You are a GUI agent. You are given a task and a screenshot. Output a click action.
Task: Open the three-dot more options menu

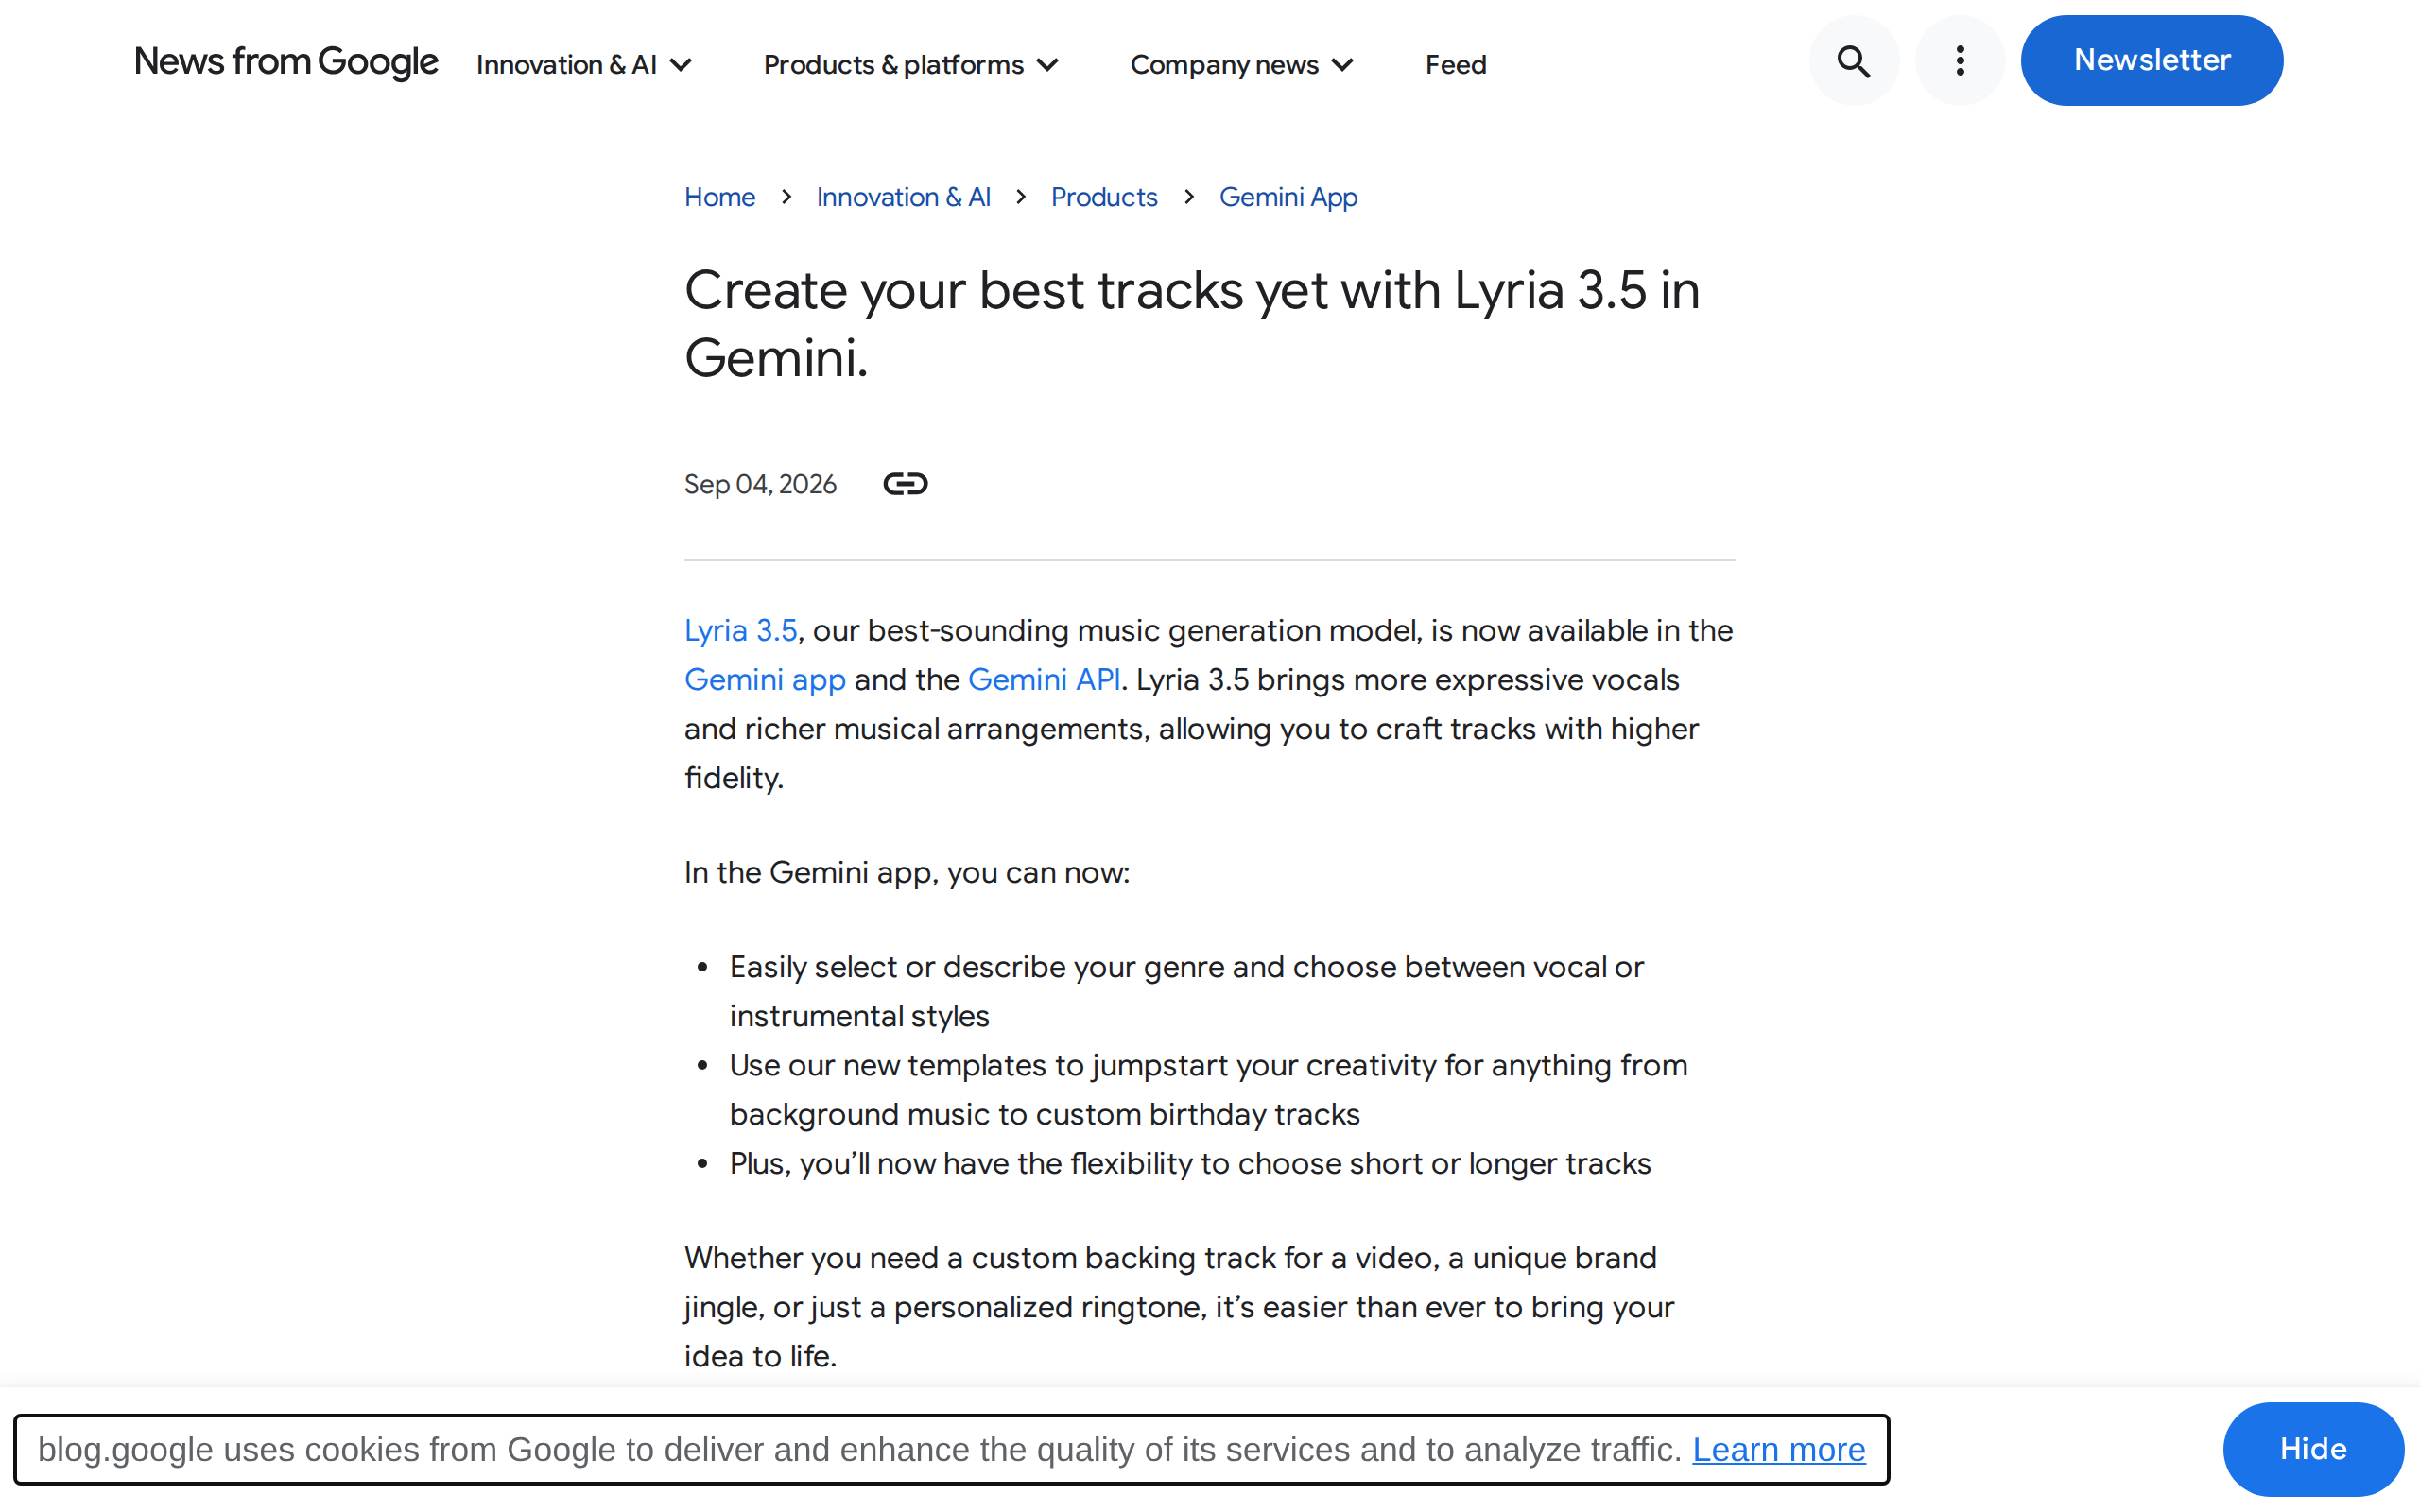tap(1960, 61)
